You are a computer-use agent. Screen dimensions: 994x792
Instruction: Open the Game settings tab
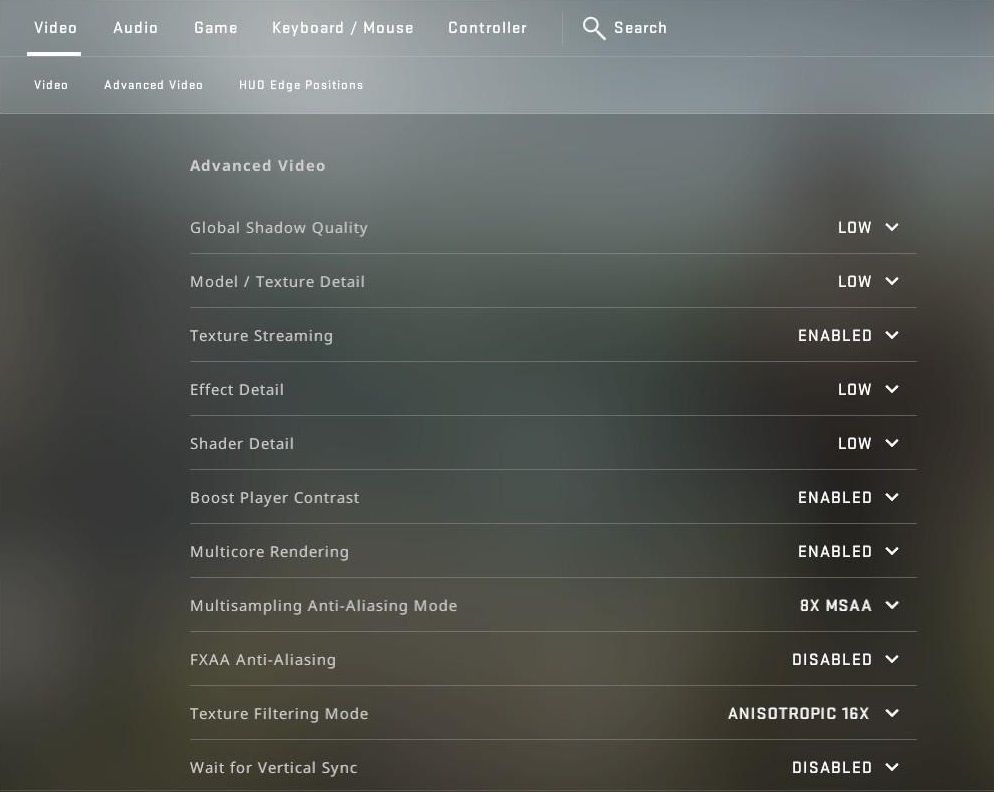215,28
